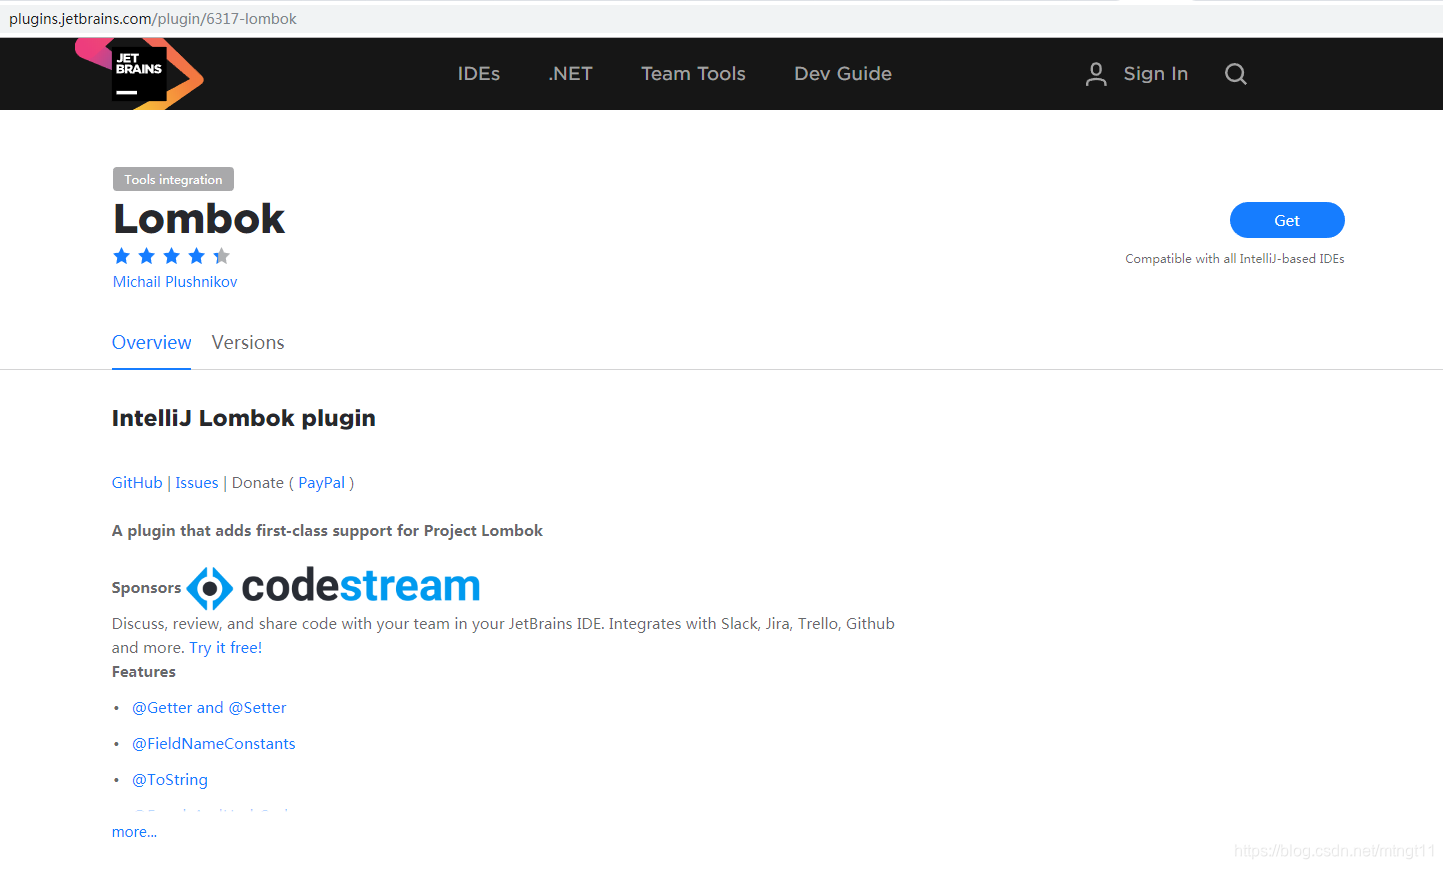Click the 'Compatible with all IntelliJ-based IDEs' text
The height and width of the screenshot is (869, 1443).
tap(1235, 259)
